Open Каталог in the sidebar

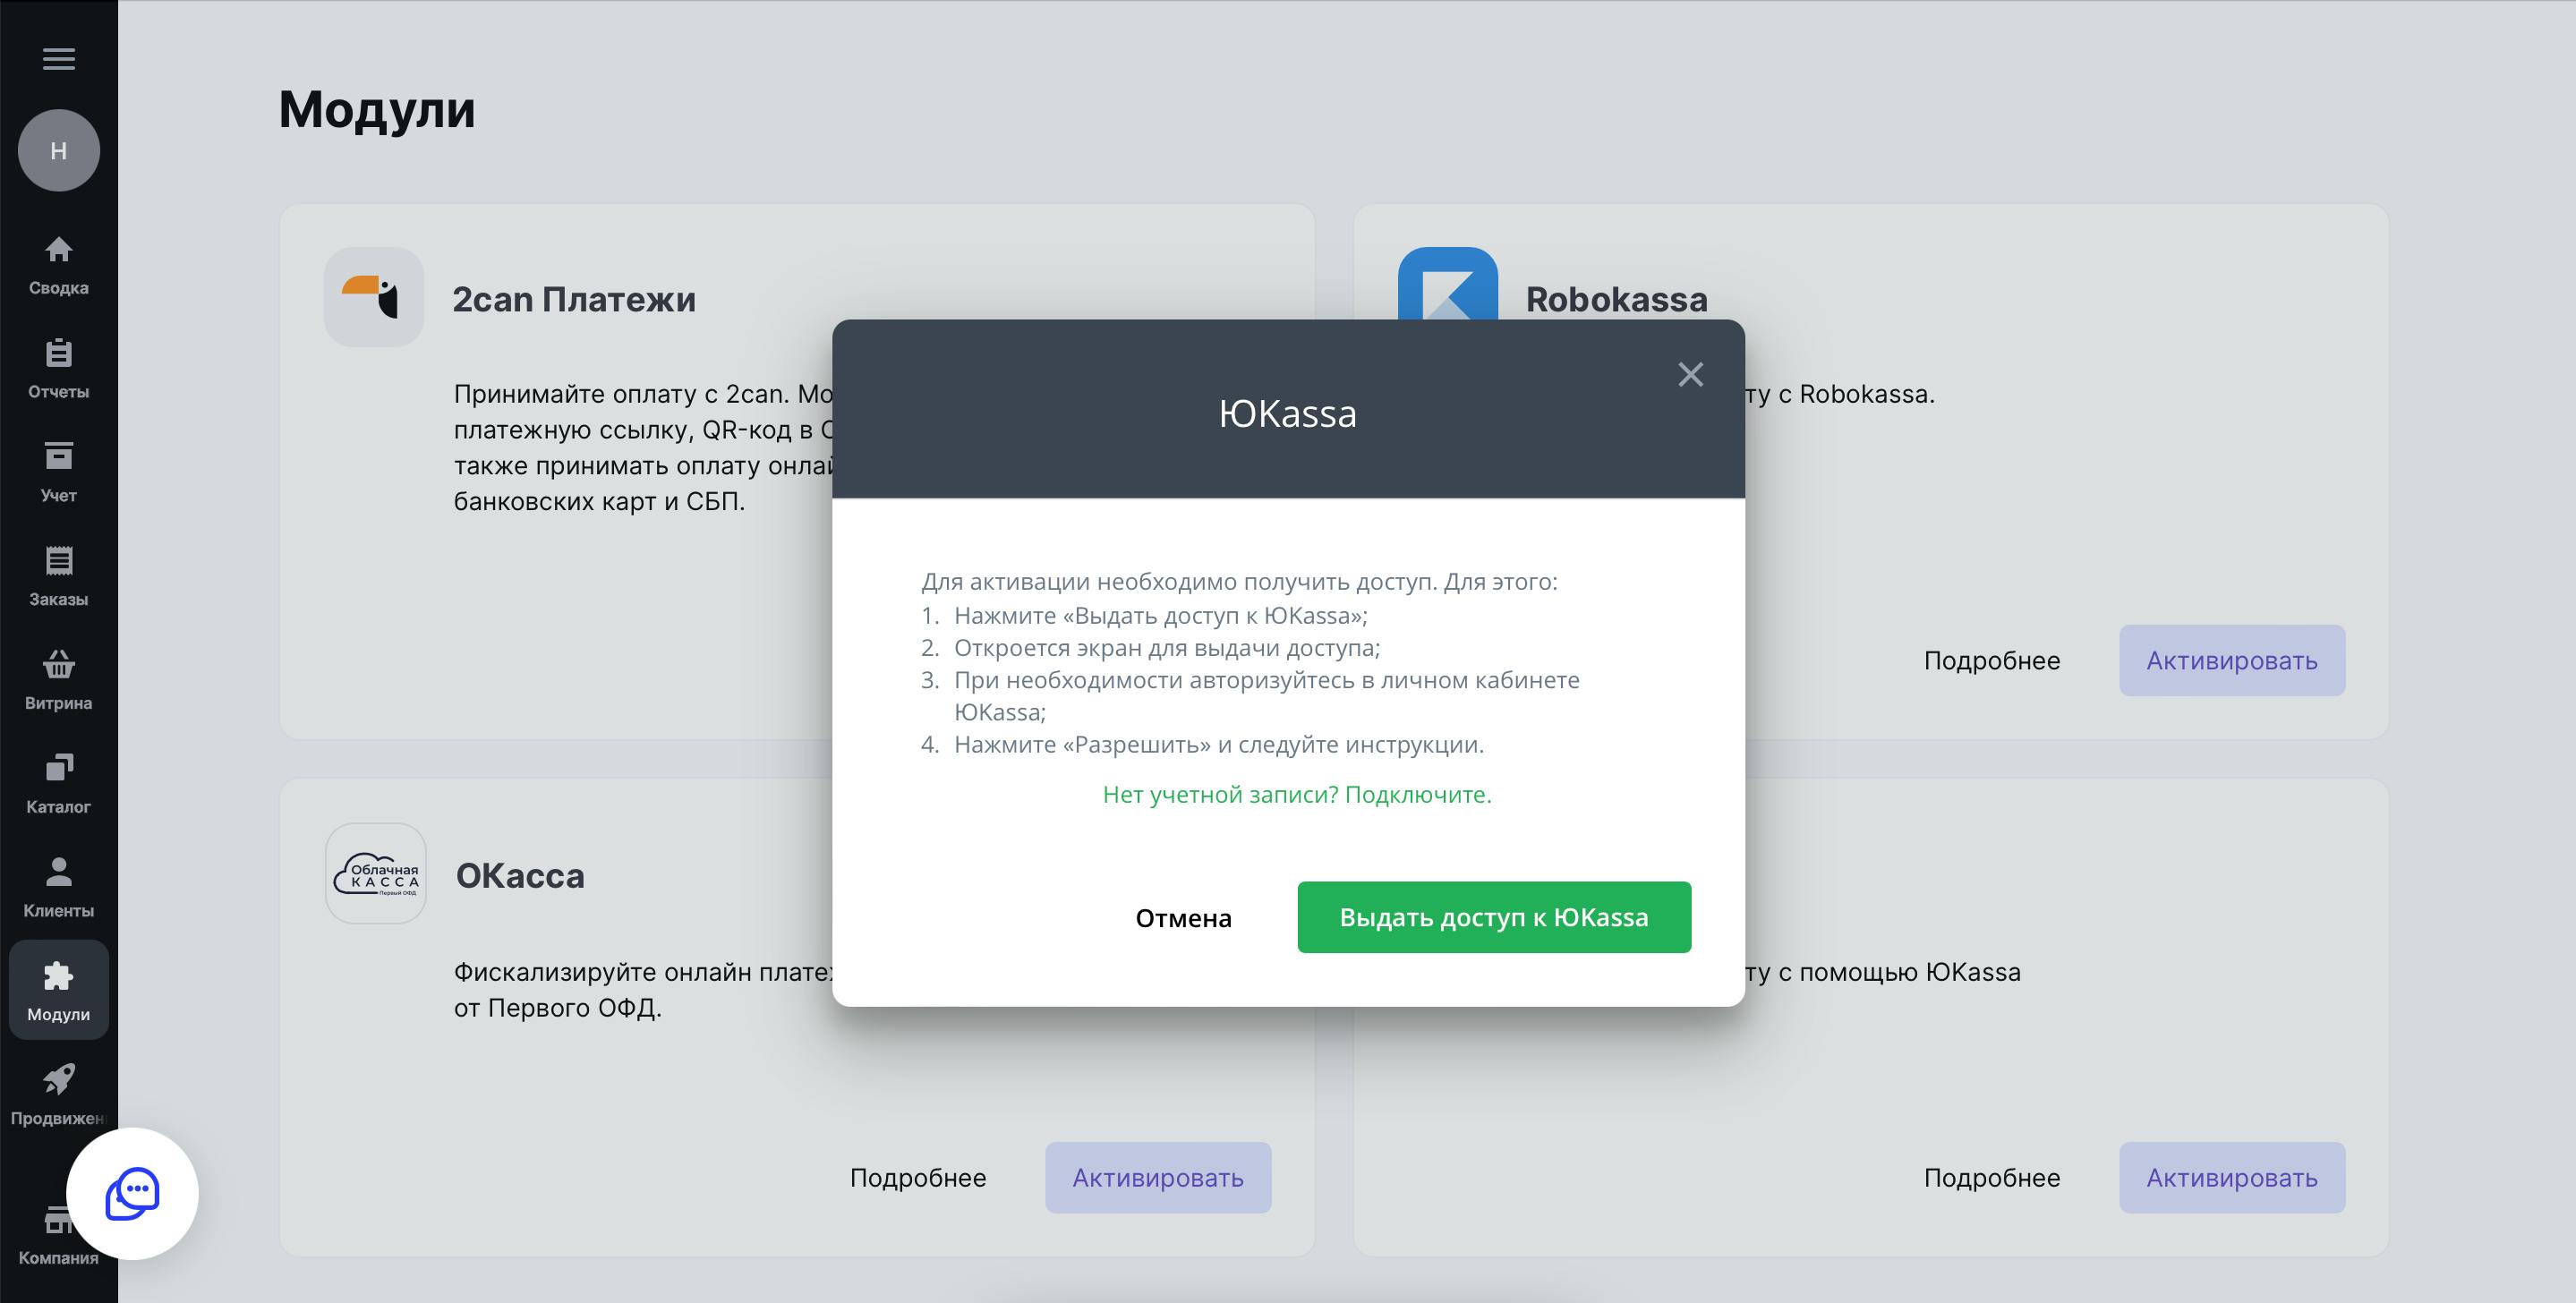59,784
